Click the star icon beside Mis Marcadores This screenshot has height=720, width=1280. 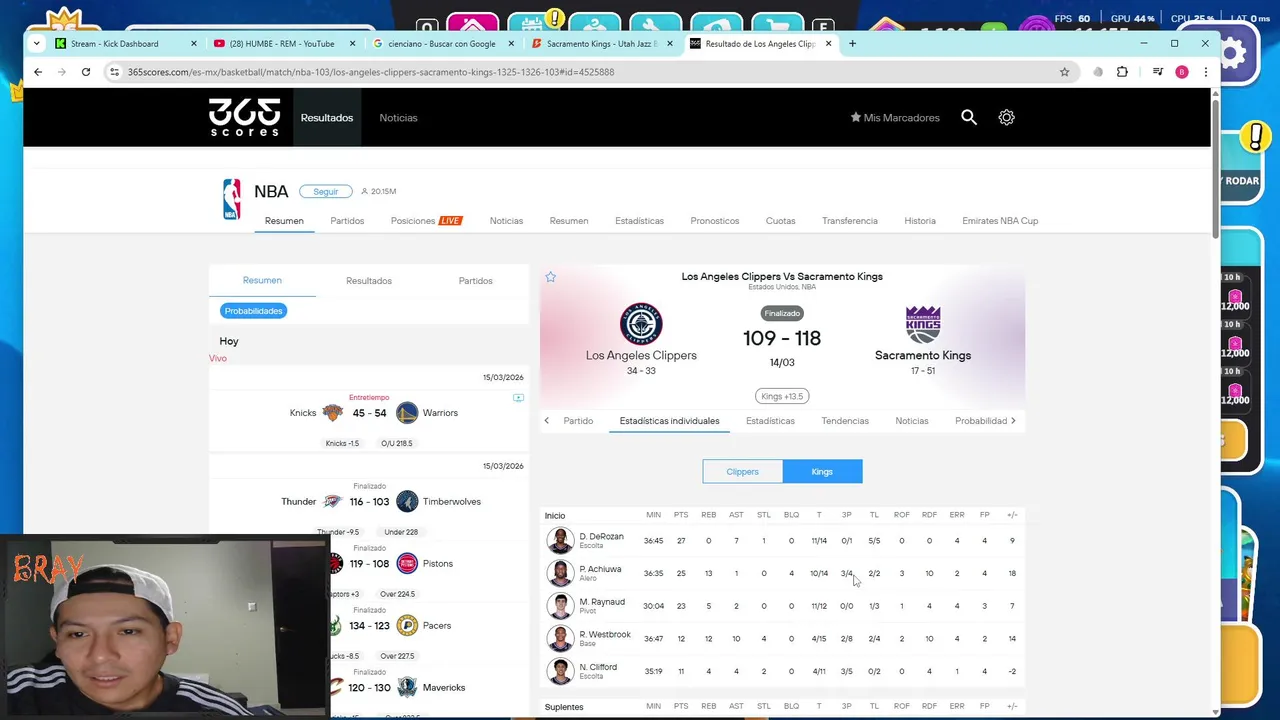tap(855, 117)
